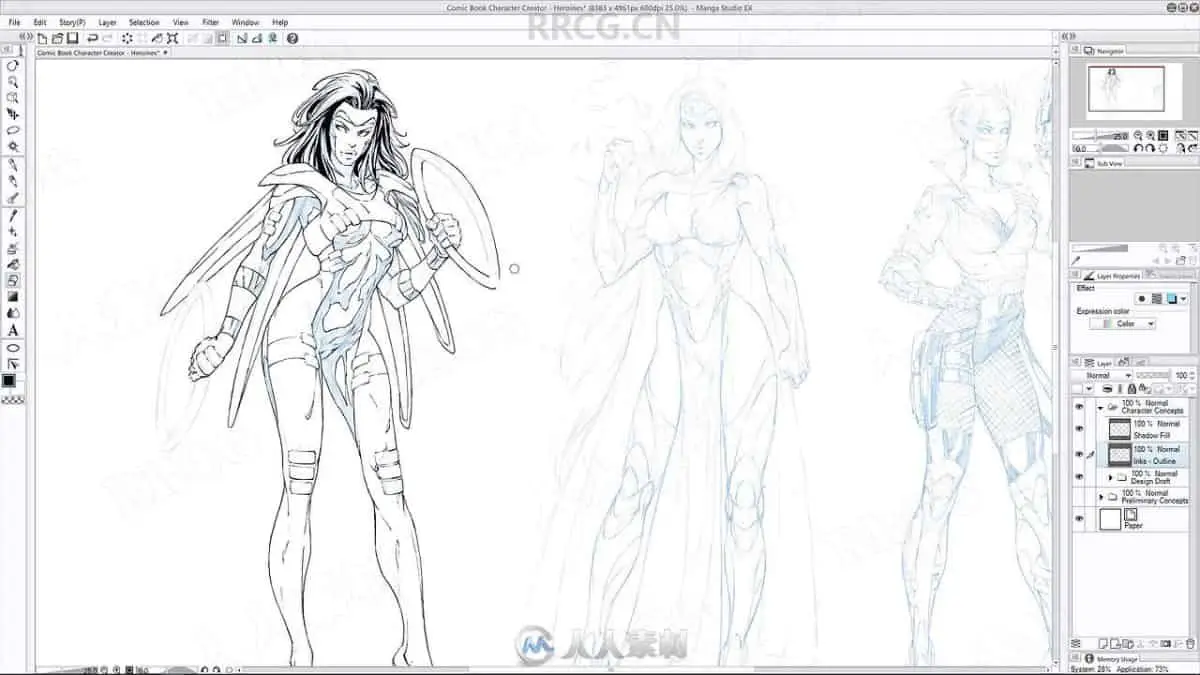The image size is (1200, 675).
Task: Select the Comic Book Character Creator document tab
Action: (103, 52)
